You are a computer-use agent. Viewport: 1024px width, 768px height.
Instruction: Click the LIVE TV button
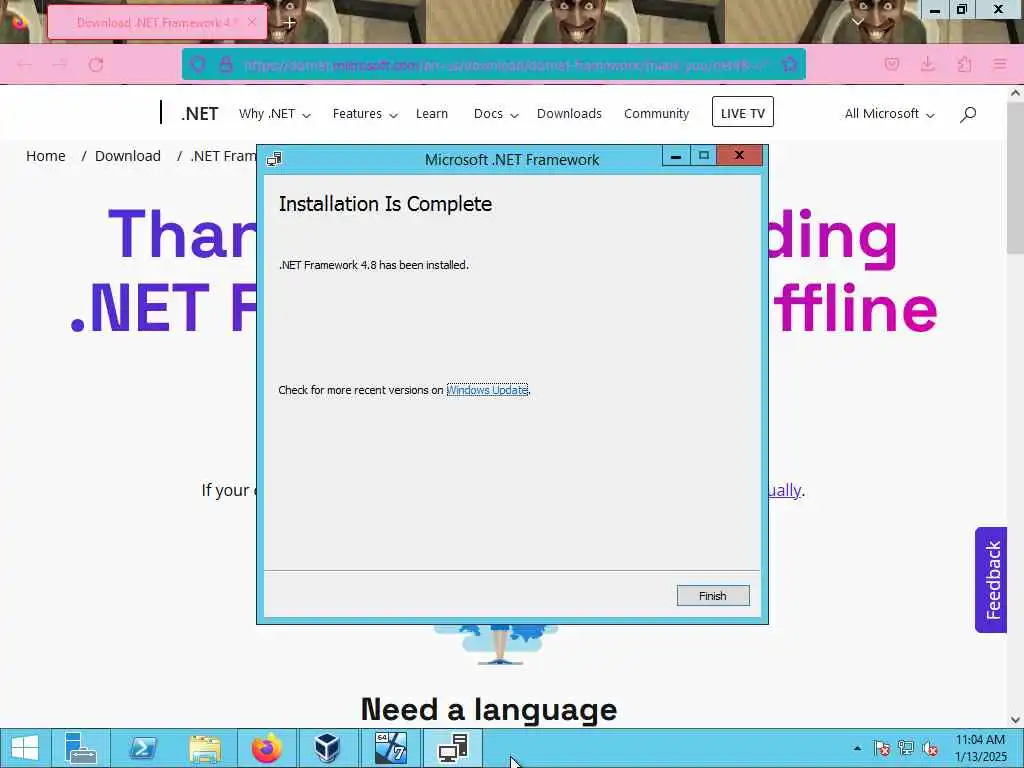(743, 112)
